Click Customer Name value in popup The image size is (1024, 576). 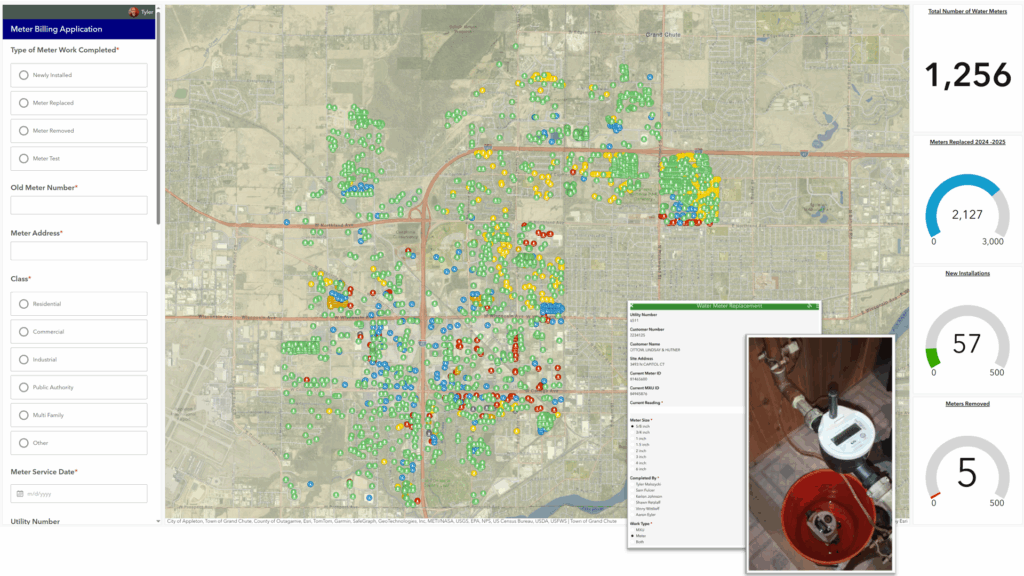tap(655, 350)
